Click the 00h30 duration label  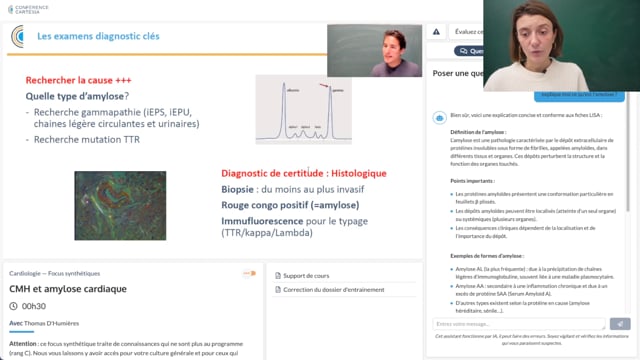click(x=34, y=306)
